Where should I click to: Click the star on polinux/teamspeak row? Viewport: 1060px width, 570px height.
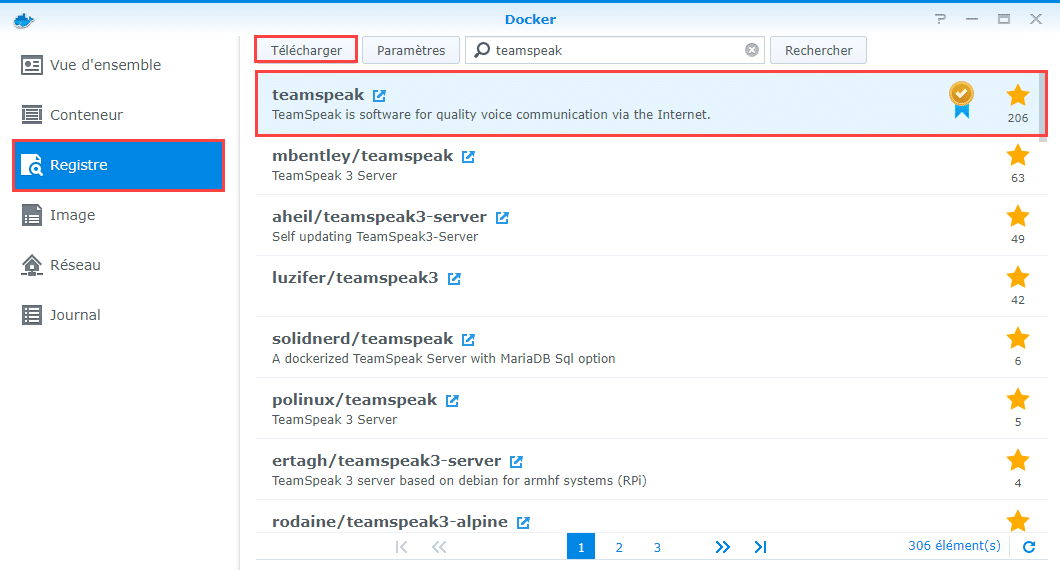coord(1017,400)
